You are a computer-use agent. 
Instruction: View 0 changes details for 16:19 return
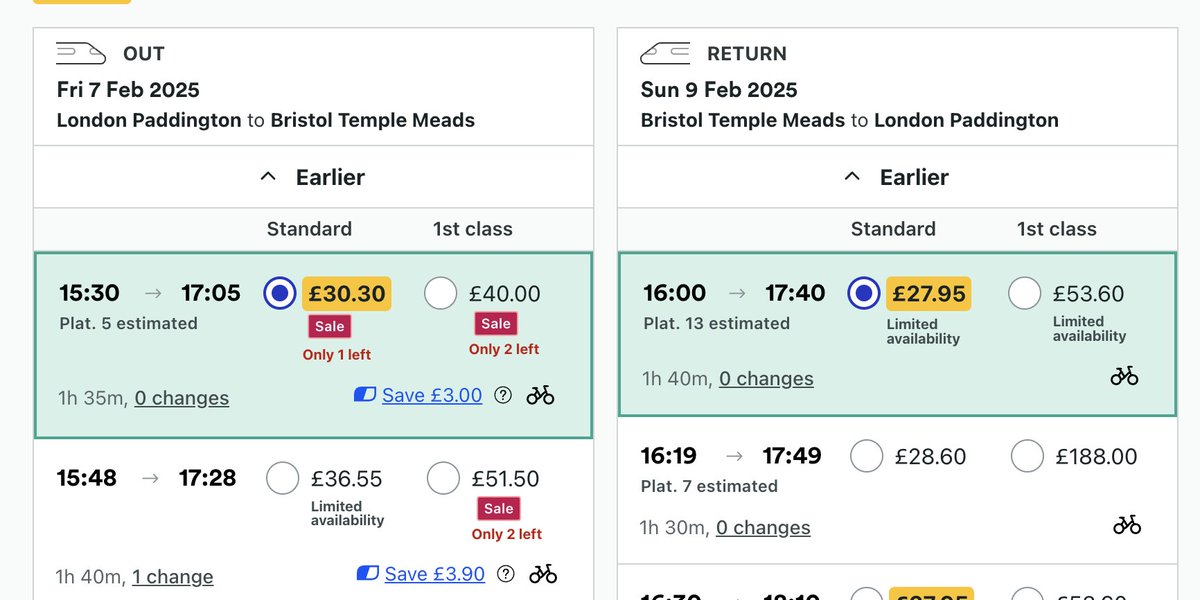pyautogui.click(x=763, y=527)
